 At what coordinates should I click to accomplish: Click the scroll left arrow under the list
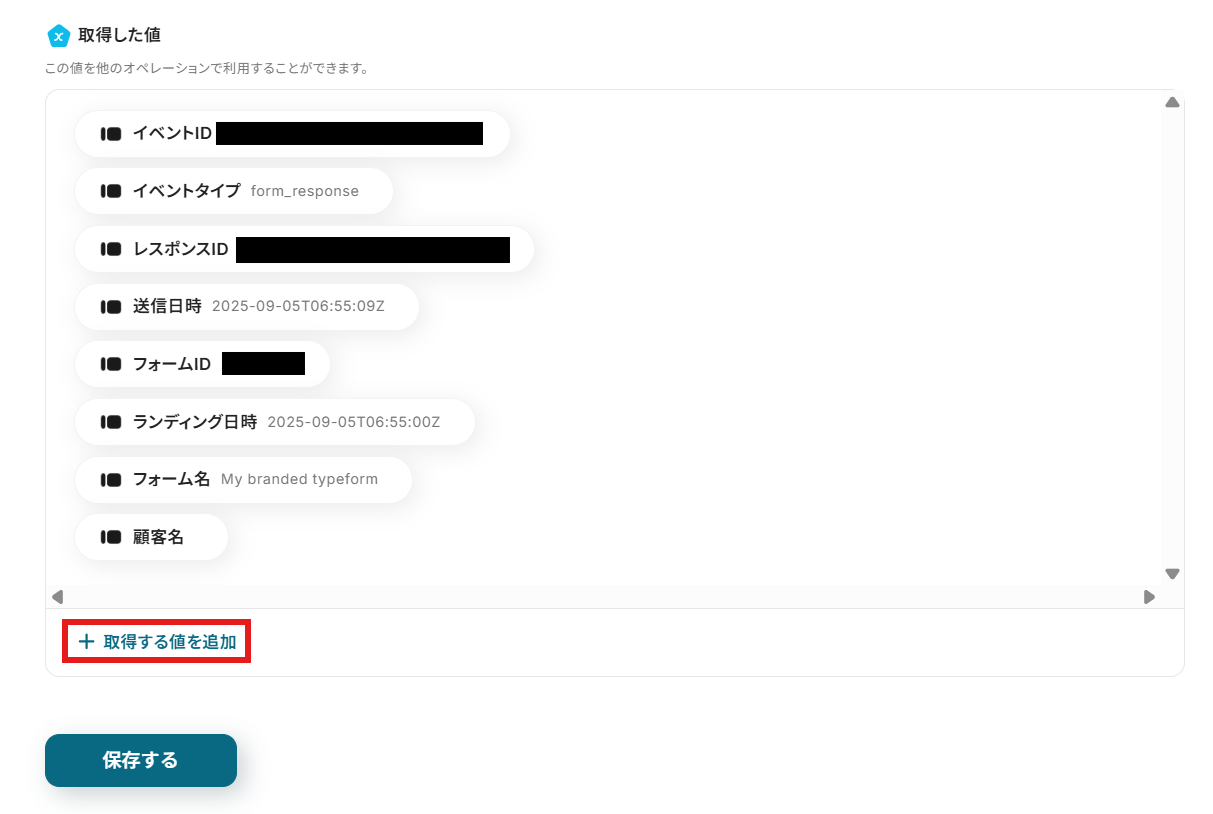coord(57,597)
